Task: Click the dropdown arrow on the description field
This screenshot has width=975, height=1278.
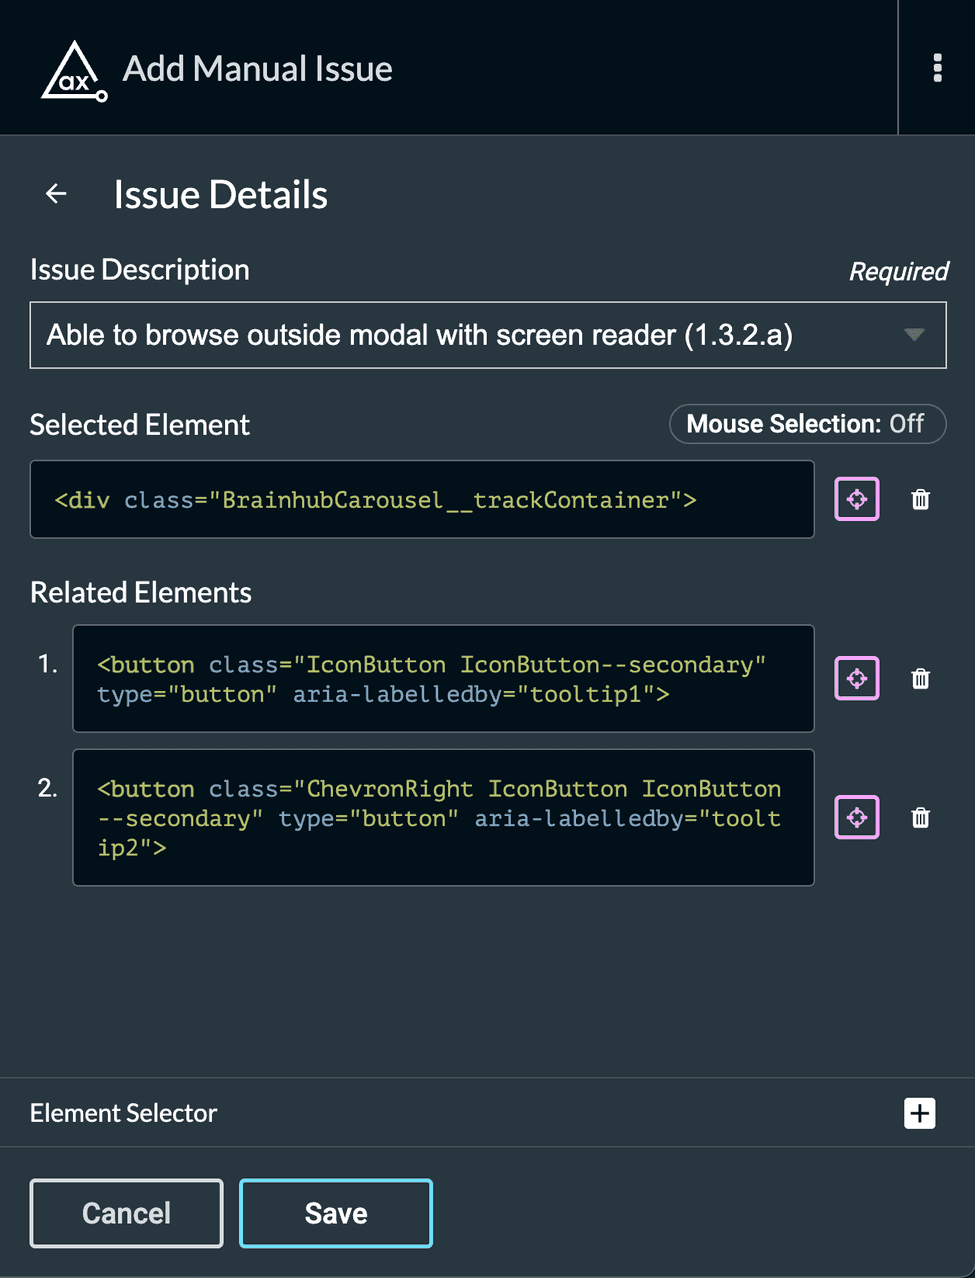Action: pyautogui.click(x=913, y=335)
